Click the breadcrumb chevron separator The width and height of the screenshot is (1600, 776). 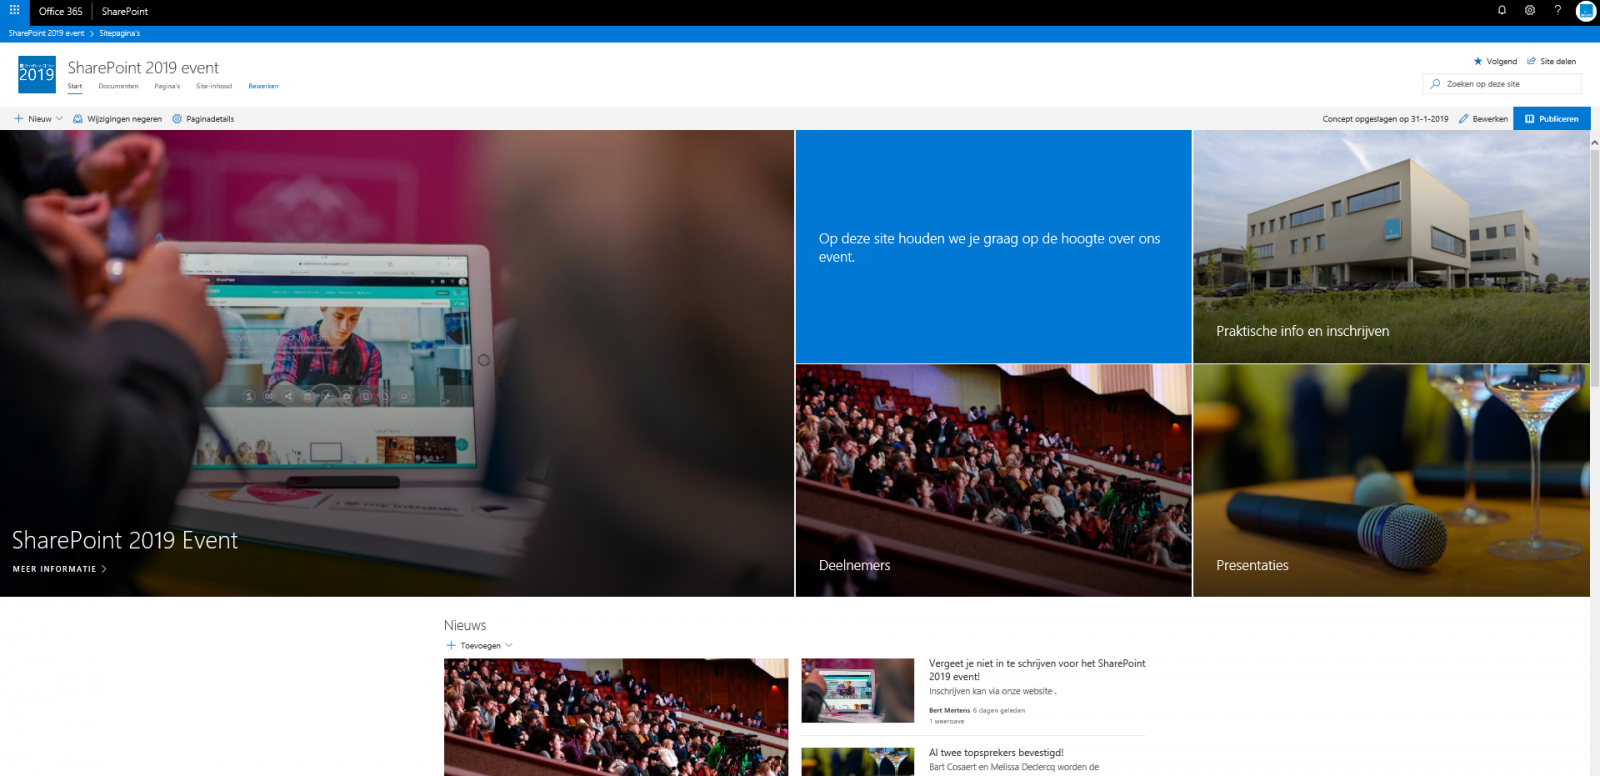(92, 34)
